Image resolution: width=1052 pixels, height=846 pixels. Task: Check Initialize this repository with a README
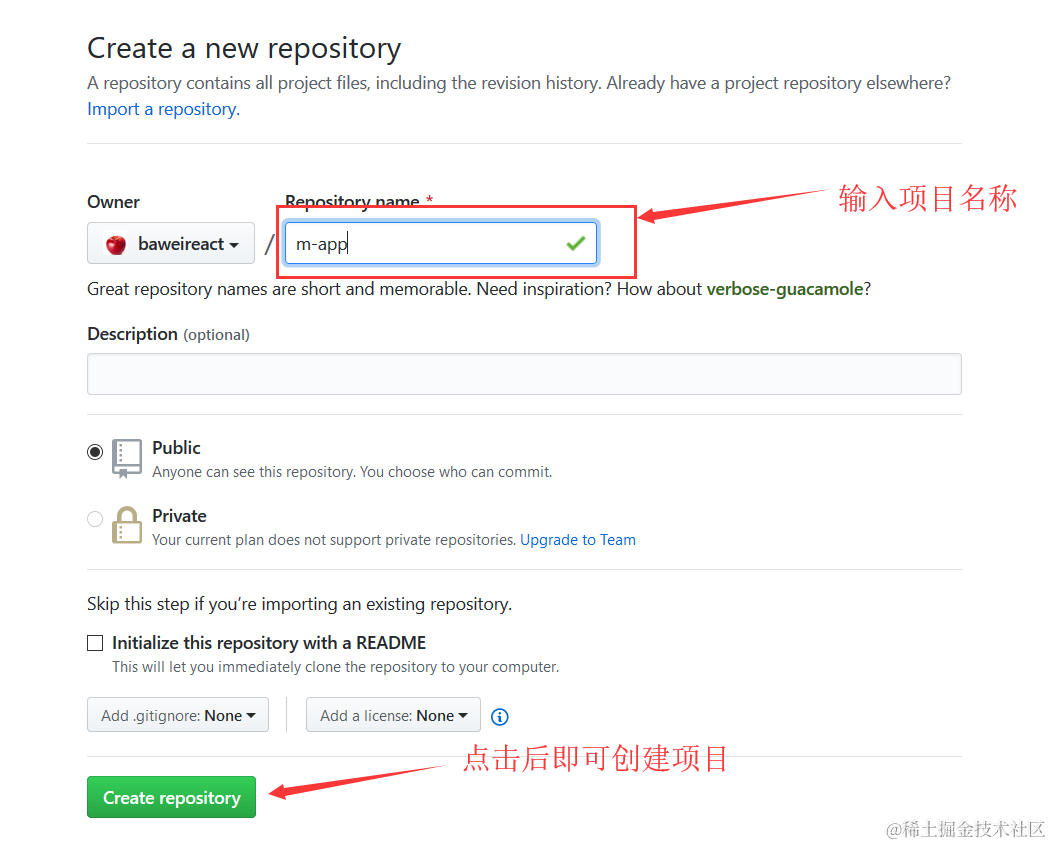tap(95, 643)
